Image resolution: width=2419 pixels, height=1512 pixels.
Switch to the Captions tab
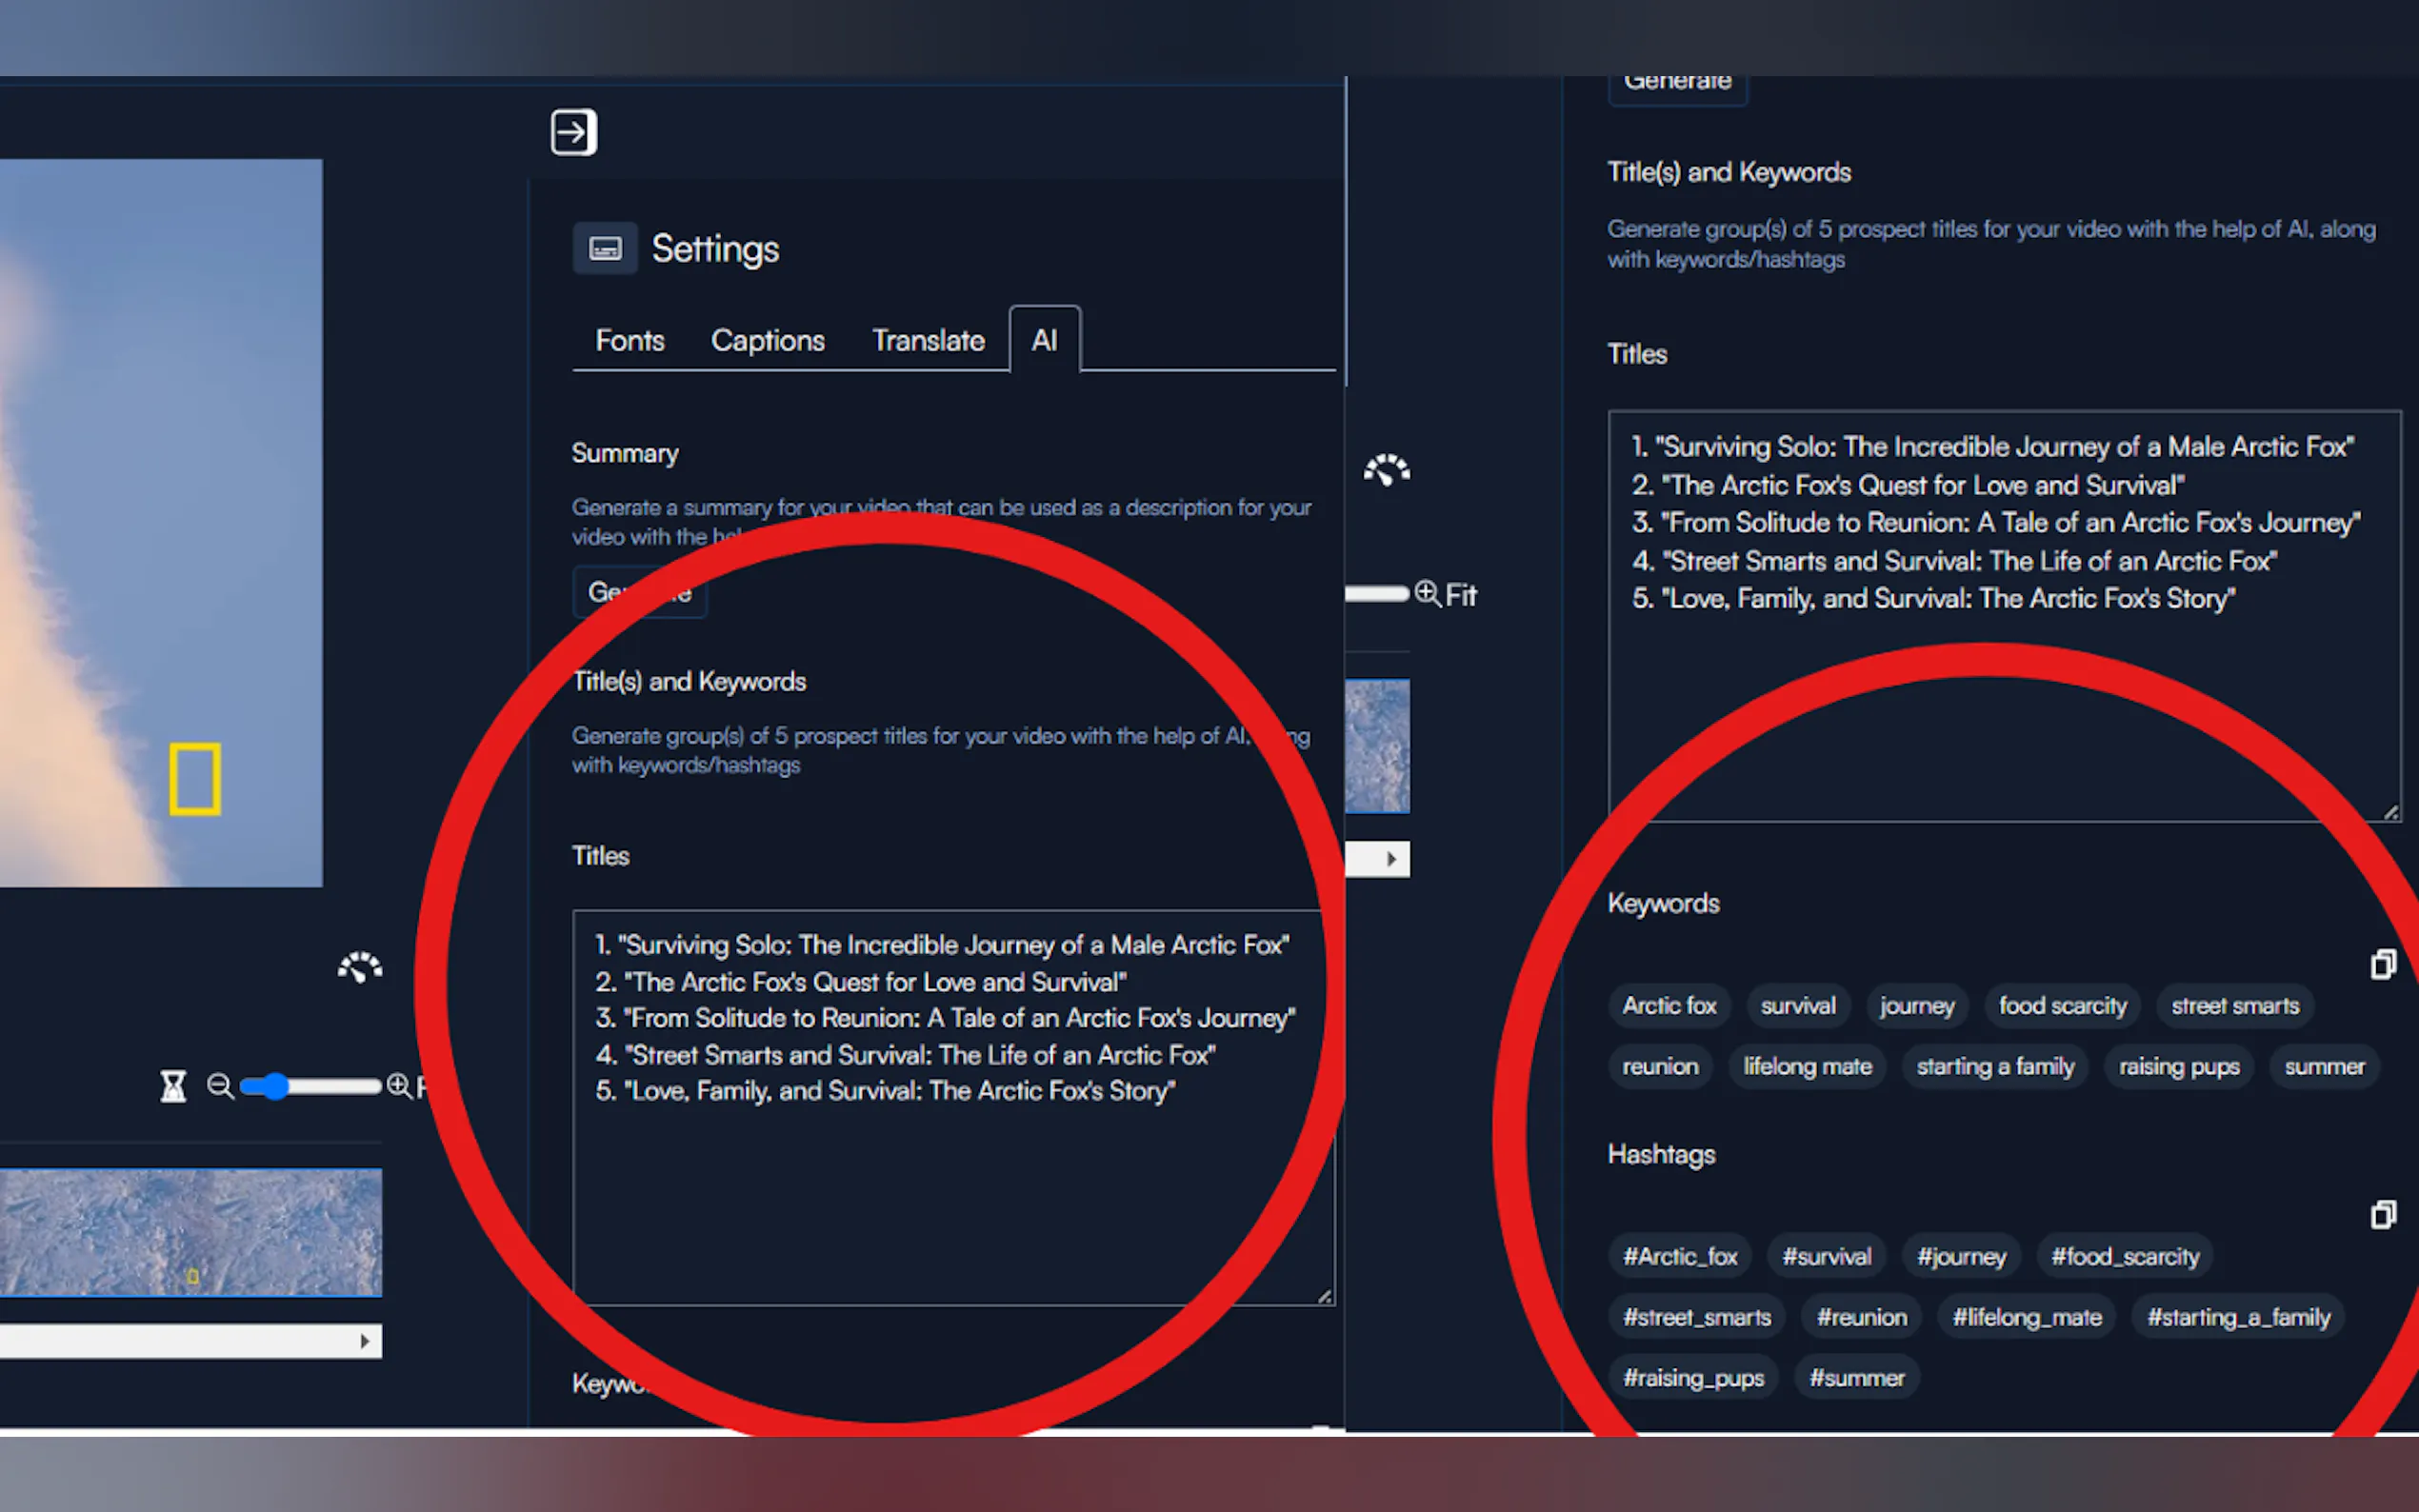(x=767, y=341)
